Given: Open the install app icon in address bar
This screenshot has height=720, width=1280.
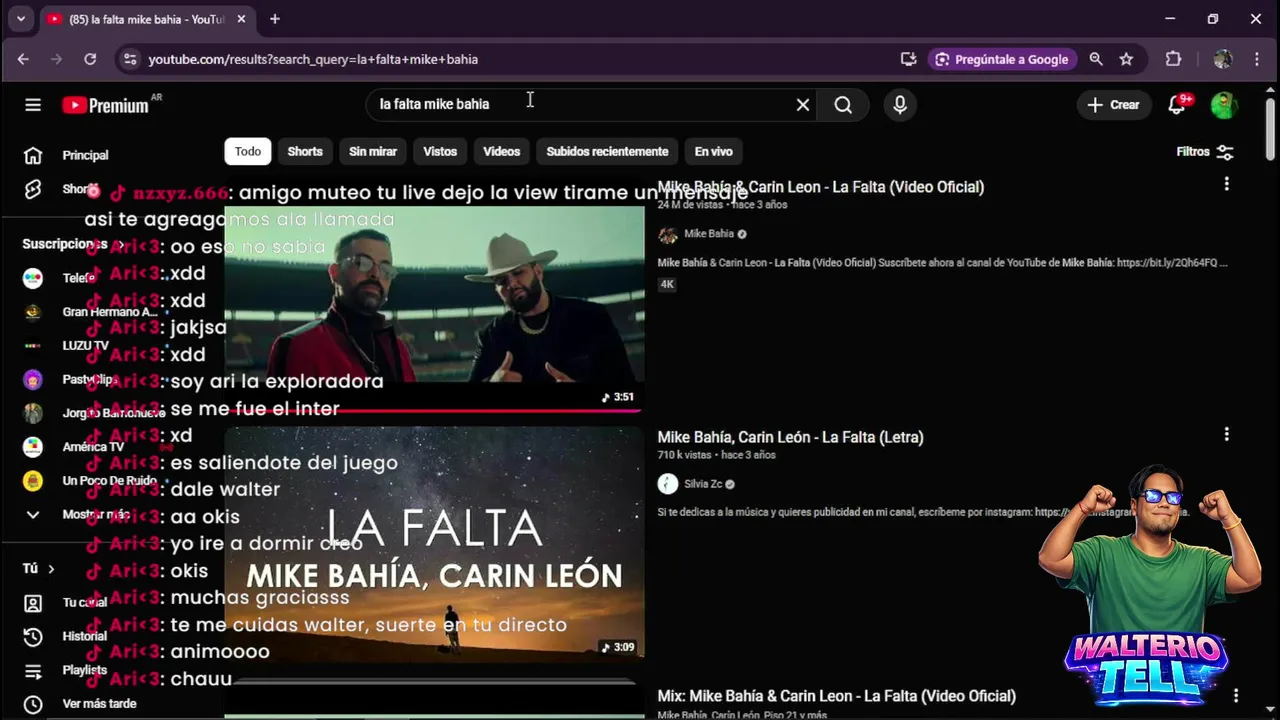Looking at the screenshot, I should [x=908, y=60].
